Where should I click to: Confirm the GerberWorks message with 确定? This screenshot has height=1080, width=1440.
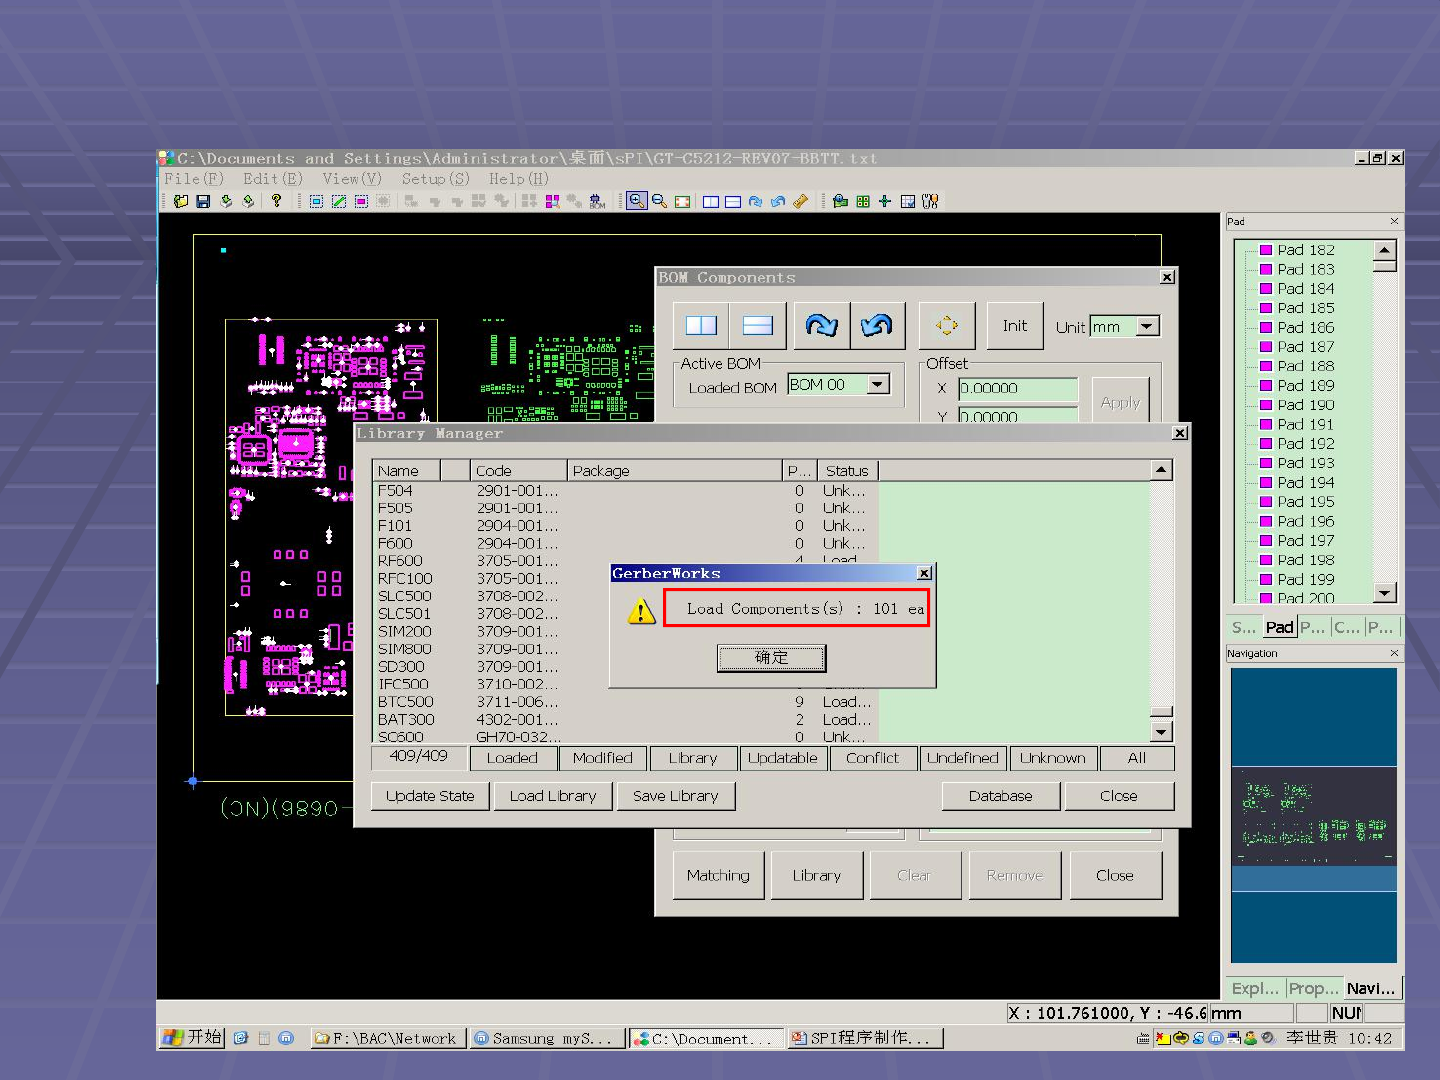coord(771,657)
